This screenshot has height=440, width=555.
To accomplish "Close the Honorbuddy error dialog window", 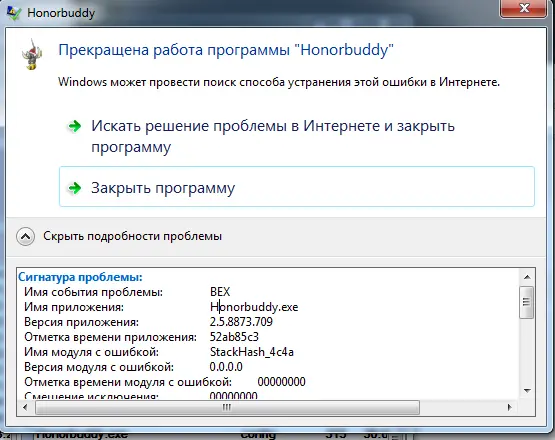I will (x=523, y=8).
